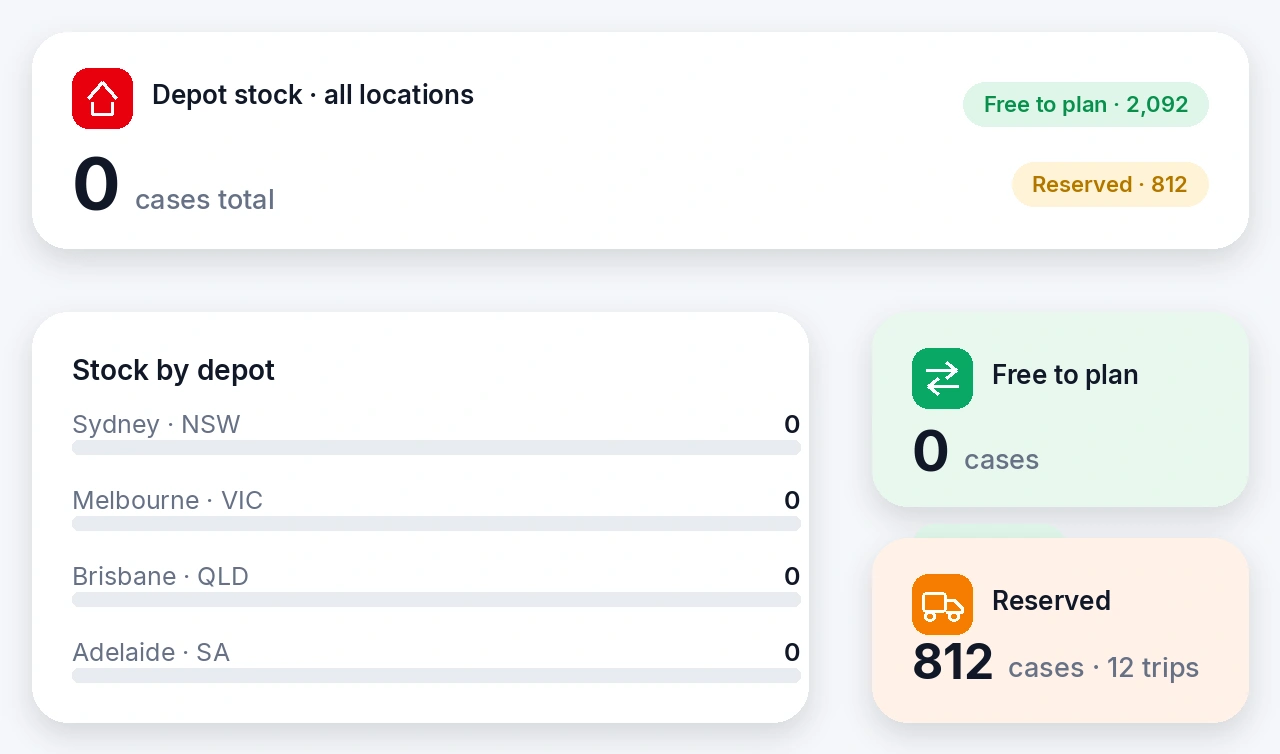Viewport: 1280px width, 754px height.
Task: Click the 'cases total' label
Action: tap(205, 200)
